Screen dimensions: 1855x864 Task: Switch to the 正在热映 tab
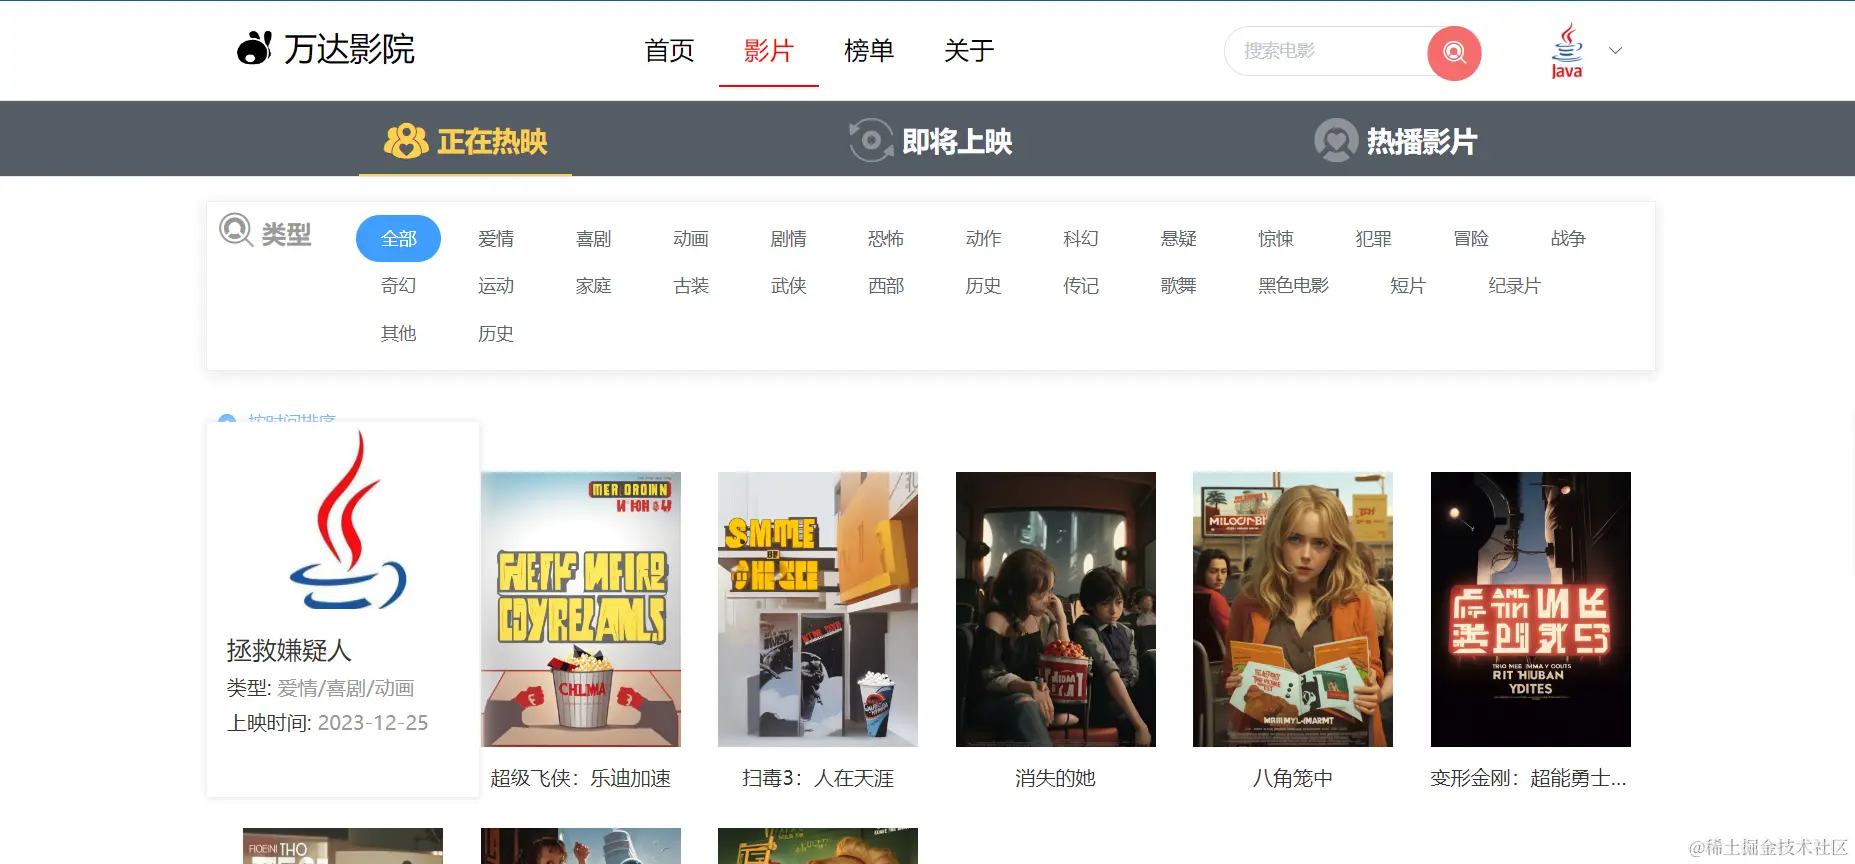coord(465,141)
